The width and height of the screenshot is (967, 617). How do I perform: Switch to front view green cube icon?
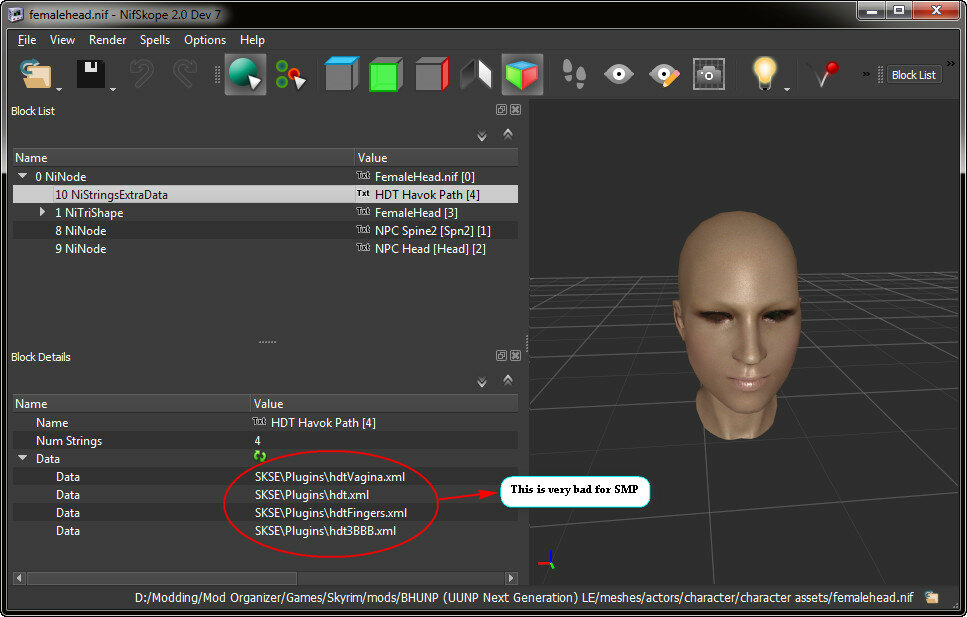pos(386,75)
